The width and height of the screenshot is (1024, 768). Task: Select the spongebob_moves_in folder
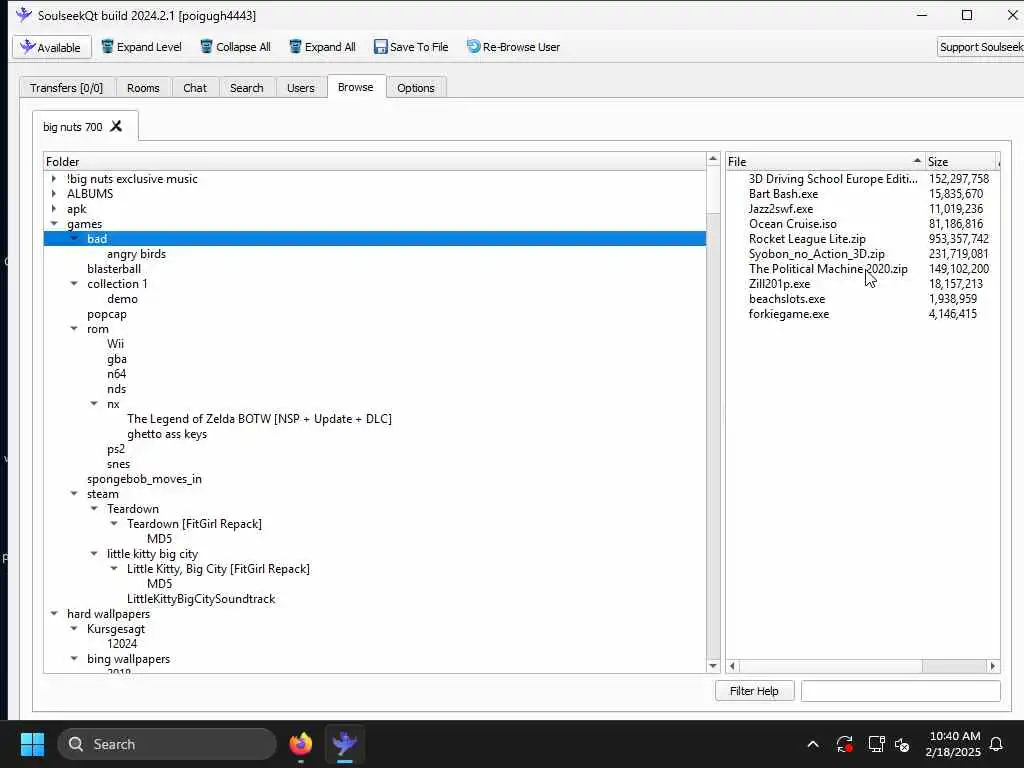(x=144, y=479)
